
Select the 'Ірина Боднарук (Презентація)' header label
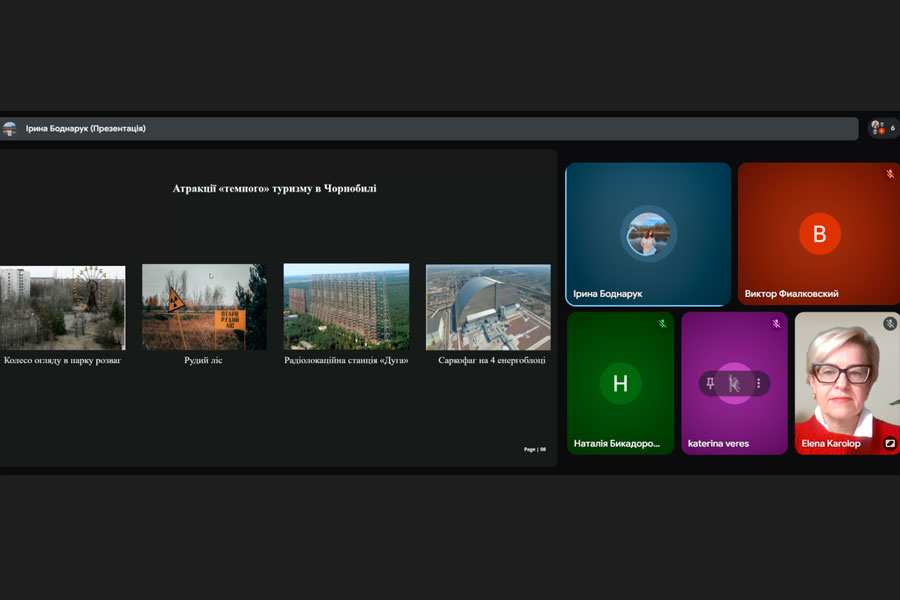point(86,129)
